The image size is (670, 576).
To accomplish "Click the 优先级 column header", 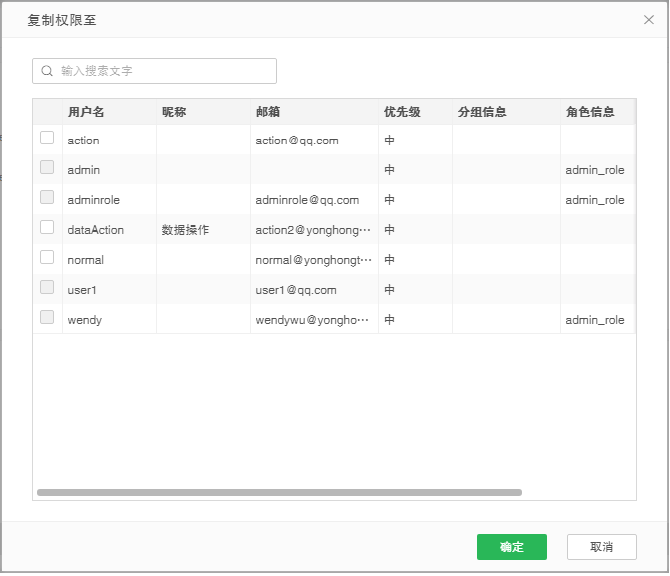I will pyautogui.click(x=402, y=112).
